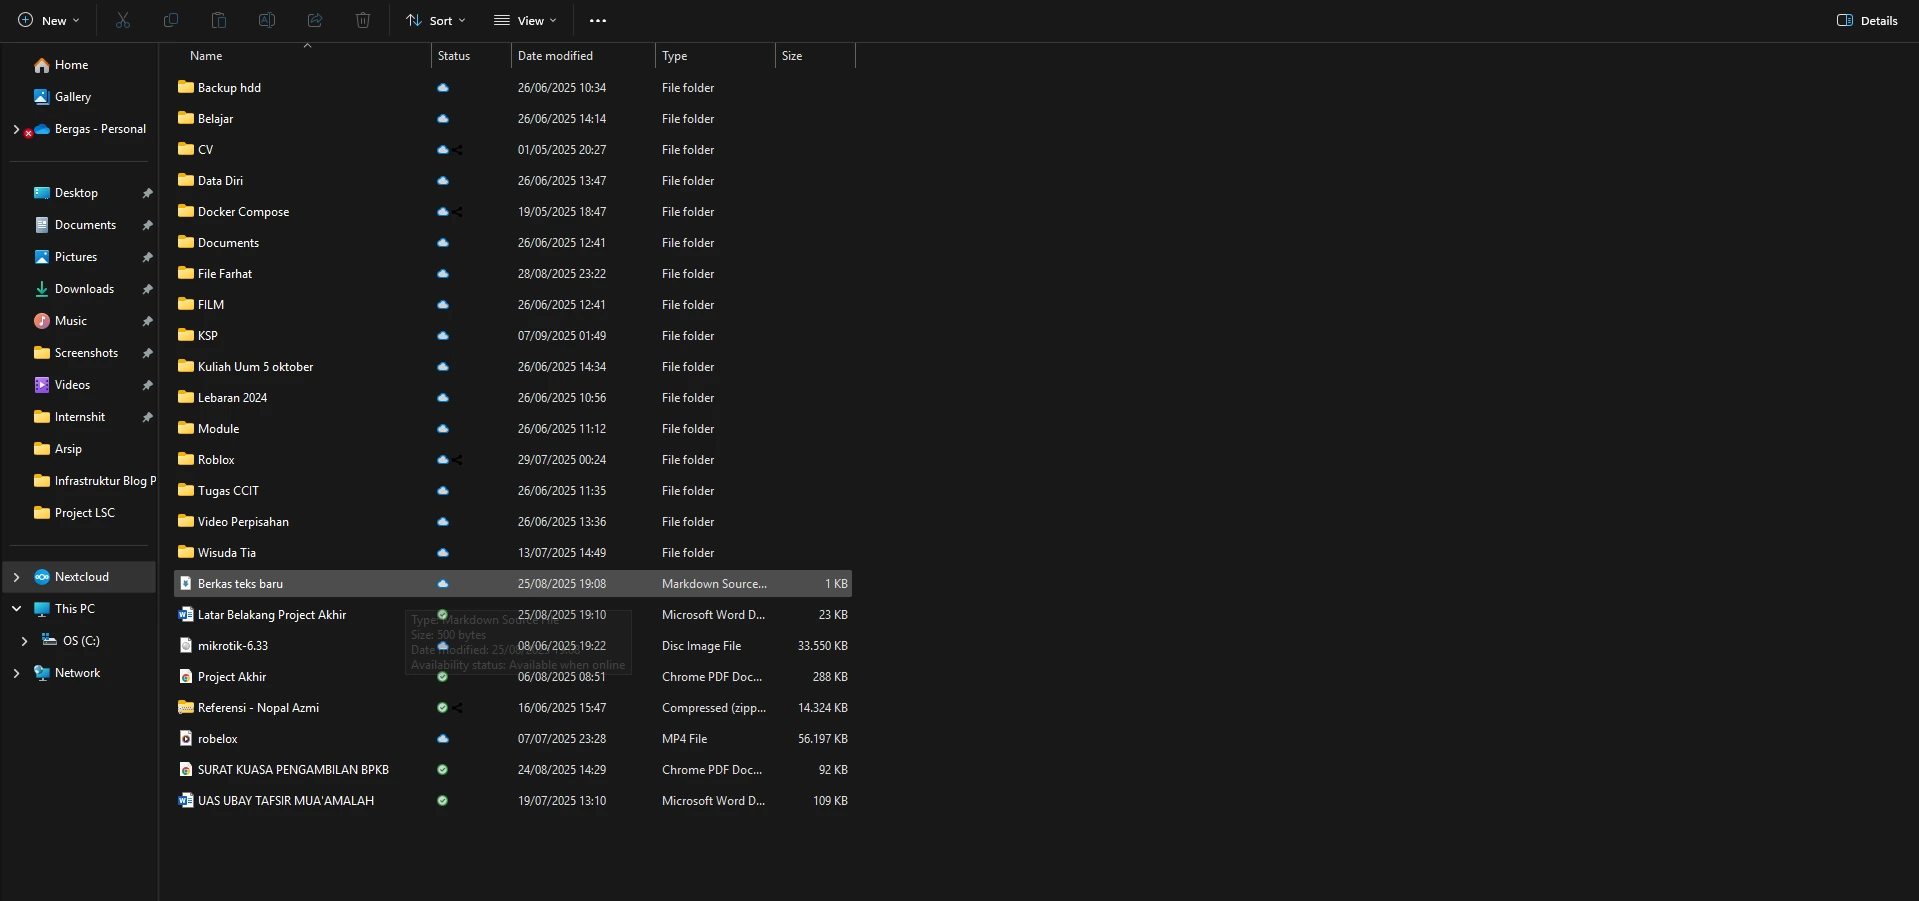Toggle the Details pane button

(x=1867, y=20)
